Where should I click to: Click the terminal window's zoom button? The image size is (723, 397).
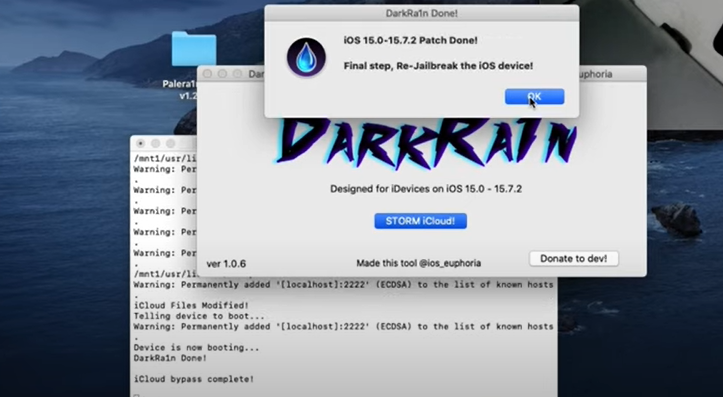pos(170,143)
